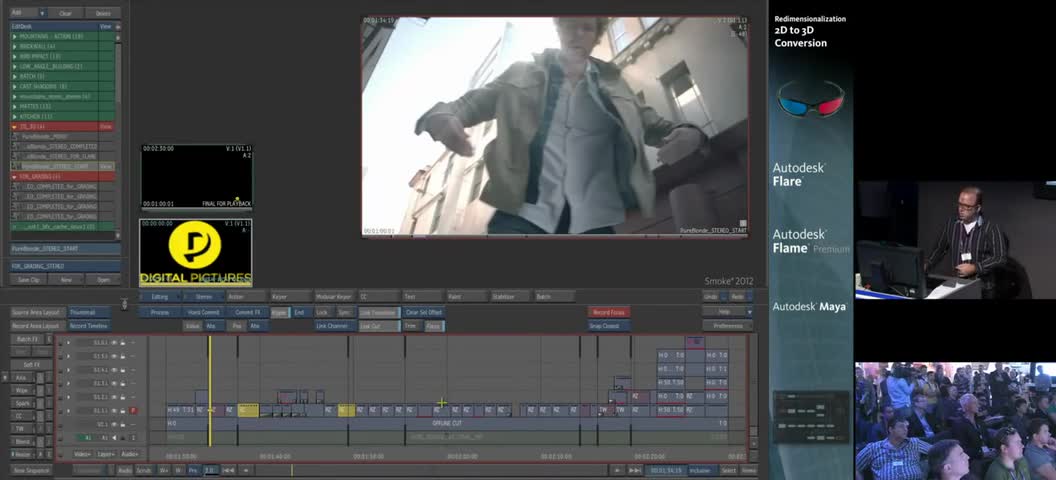
Task: Click clip icon beside PureBlonde_MONO entry
Action: 16,136
